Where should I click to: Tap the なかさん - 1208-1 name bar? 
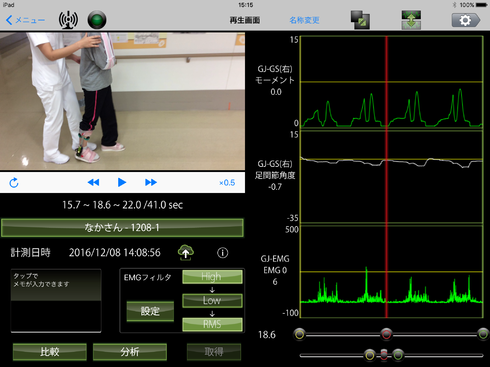(x=122, y=228)
